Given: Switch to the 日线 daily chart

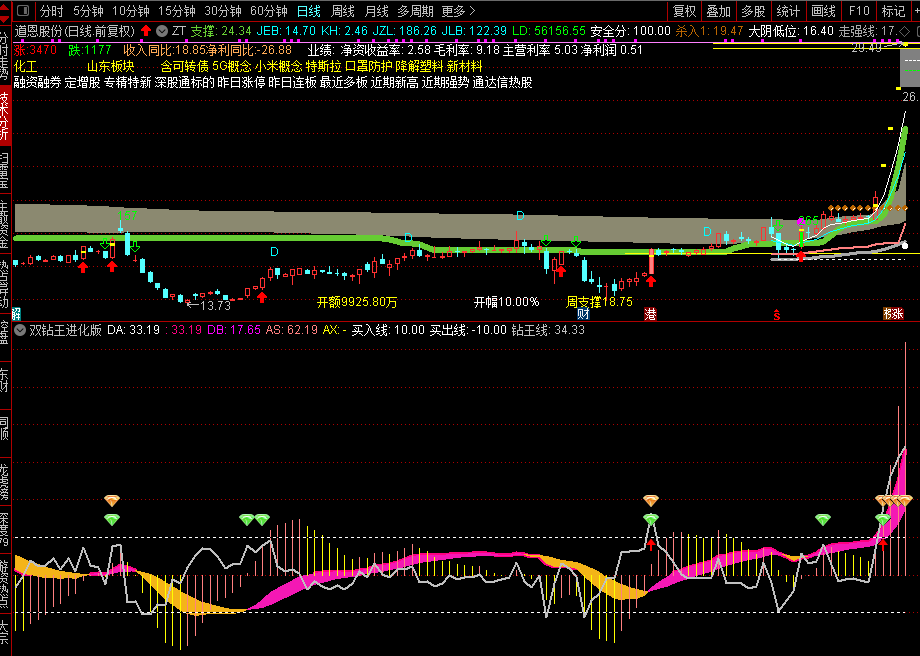Looking at the screenshot, I should click(x=309, y=11).
